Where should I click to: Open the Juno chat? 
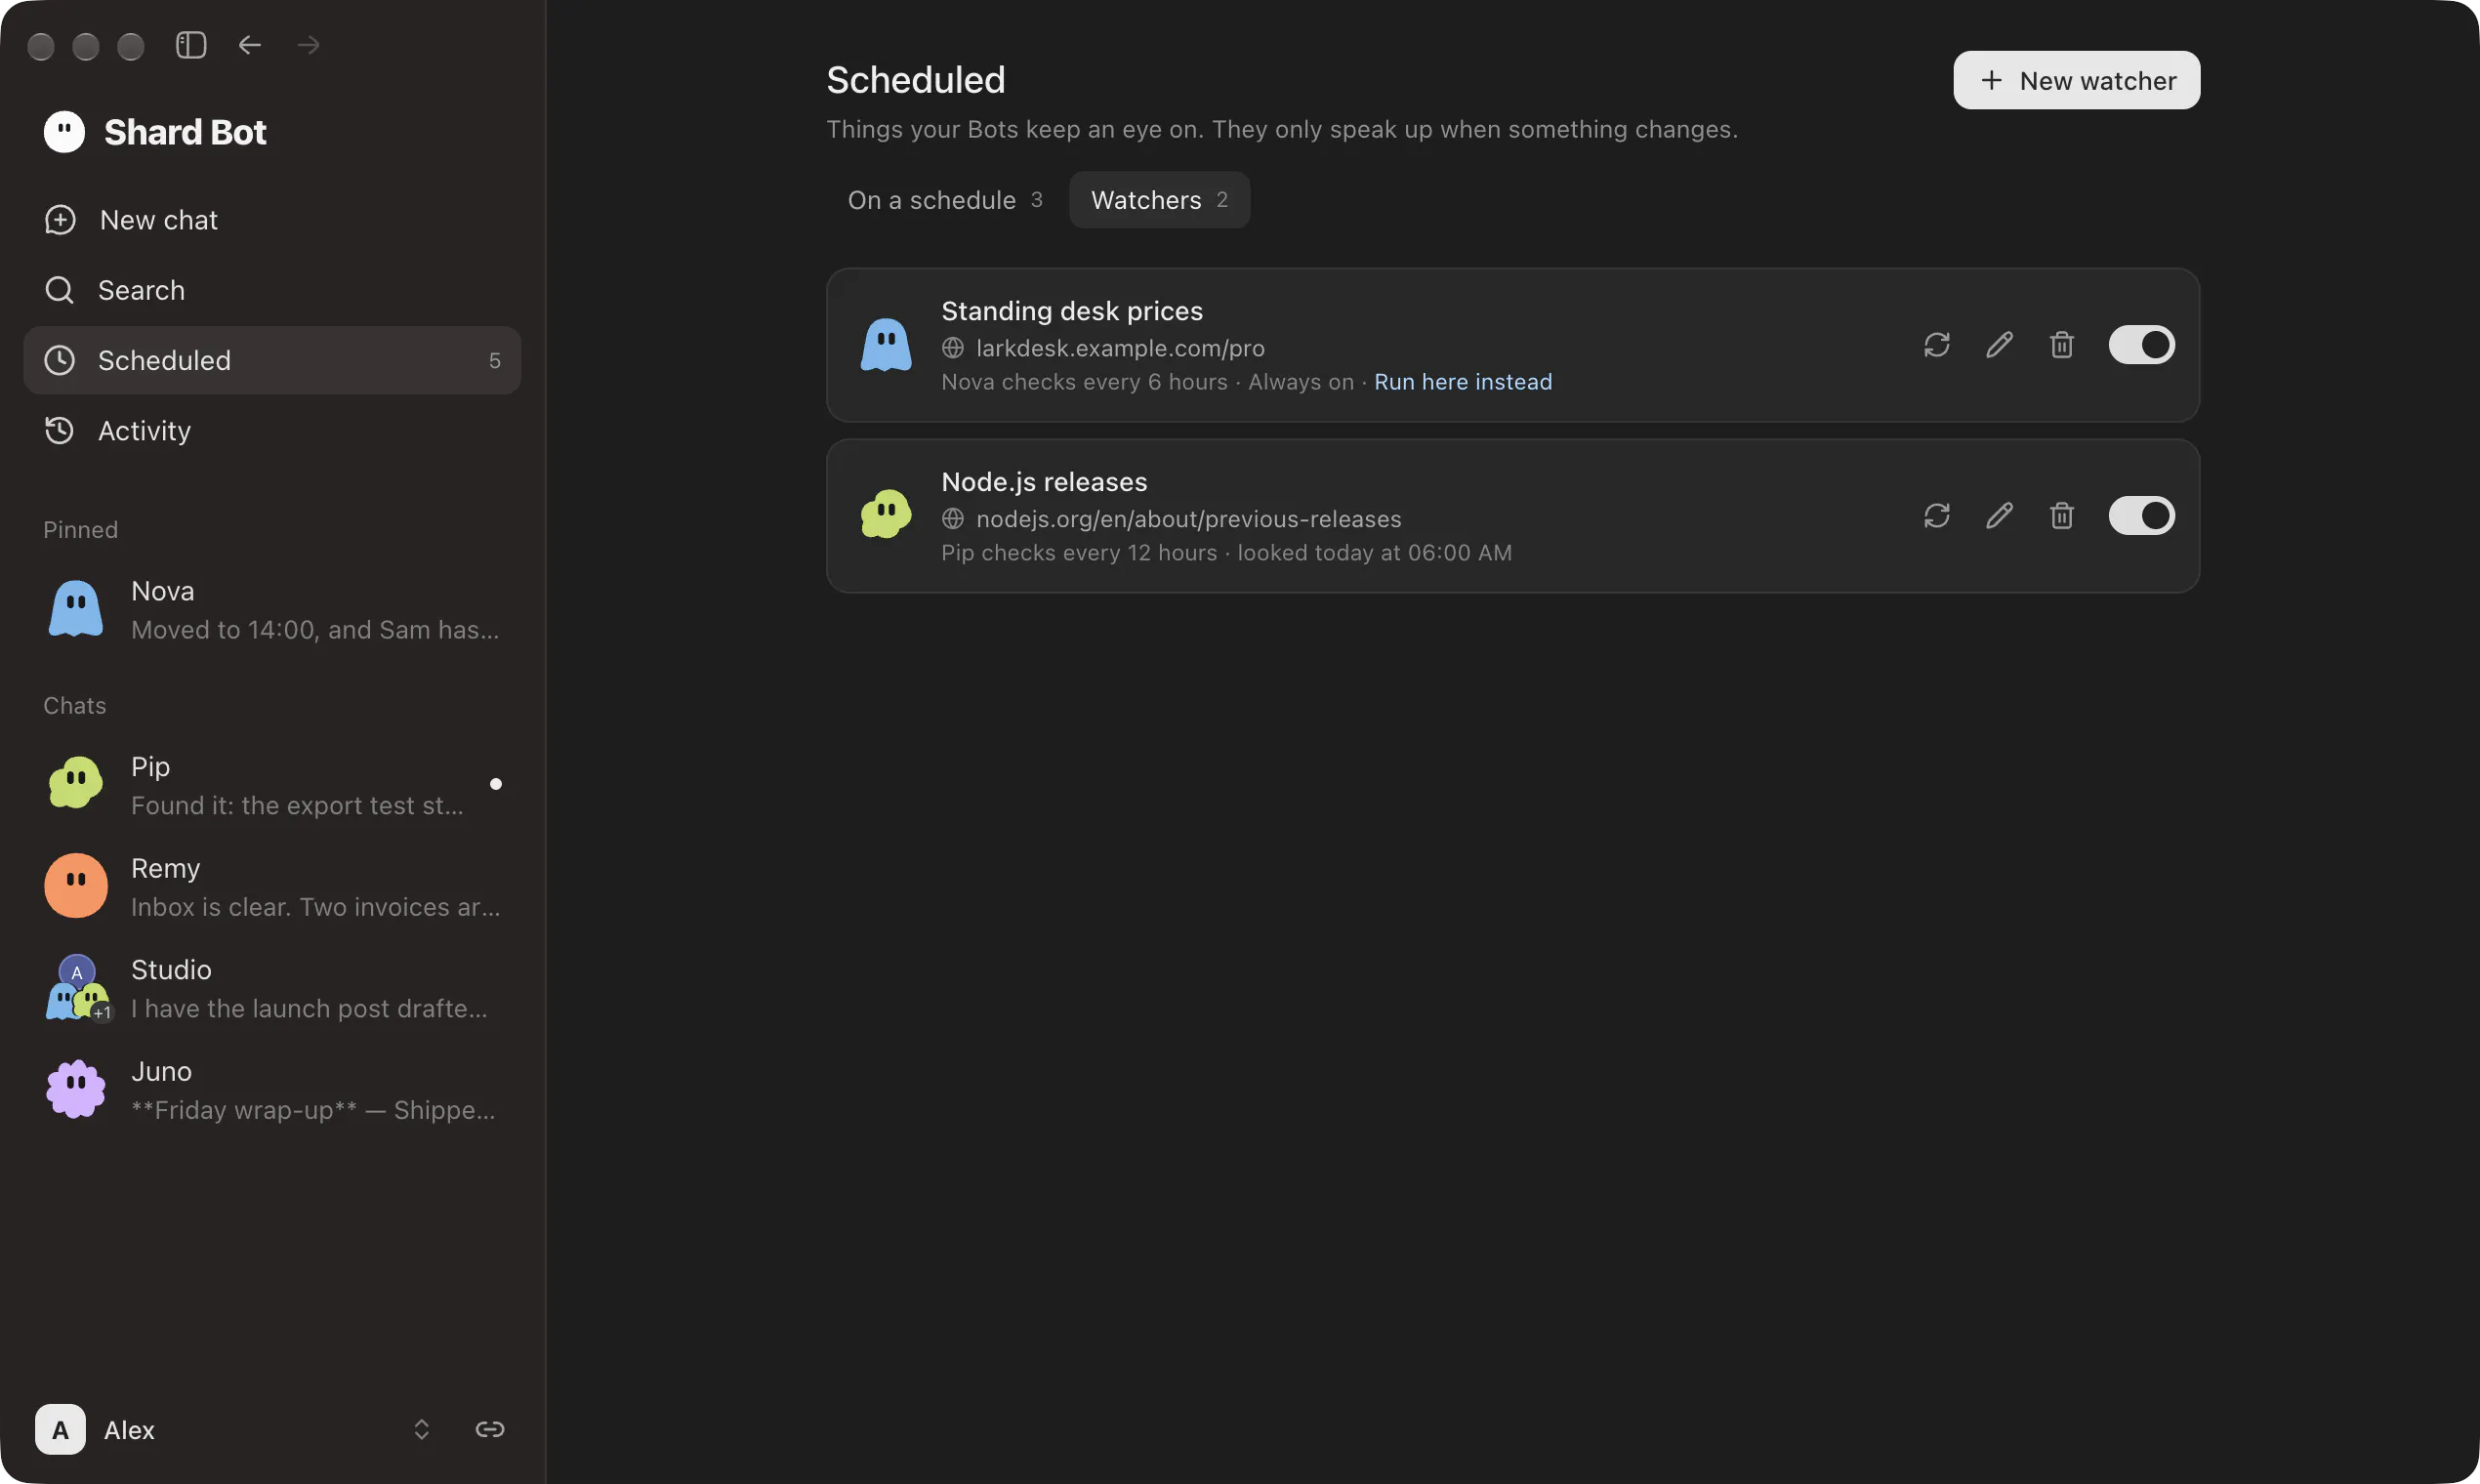pyautogui.click(x=272, y=1090)
